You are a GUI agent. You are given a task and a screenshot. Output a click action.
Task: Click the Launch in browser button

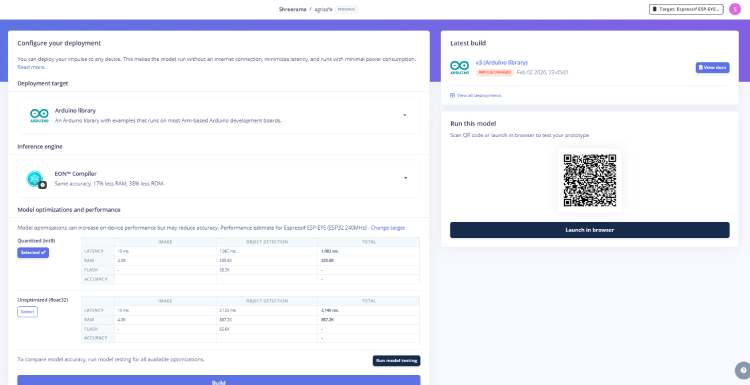coord(590,230)
